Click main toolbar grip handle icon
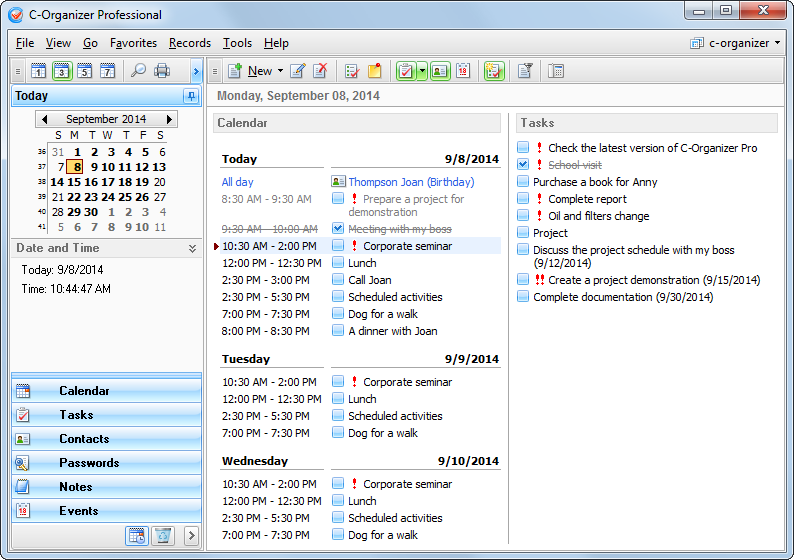Image resolution: width=794 pixels, height=560 pixels. tap(215, 71)
